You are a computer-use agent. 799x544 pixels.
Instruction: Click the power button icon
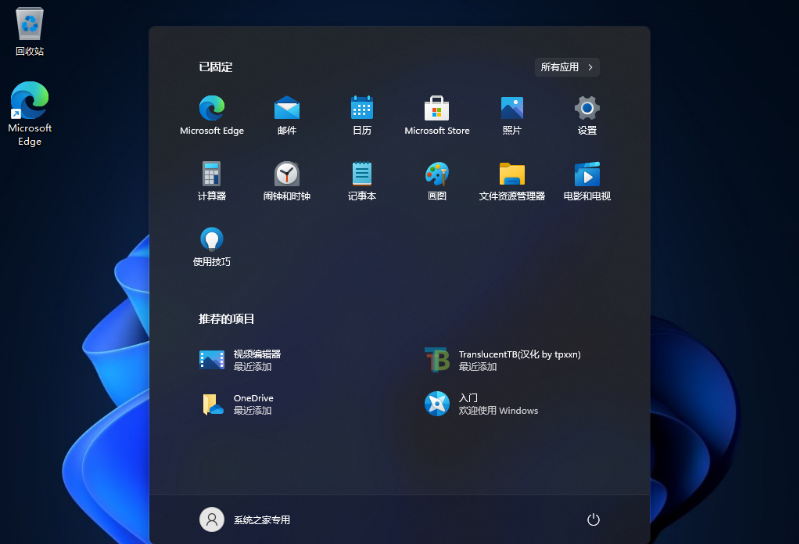tap(593, 520)
